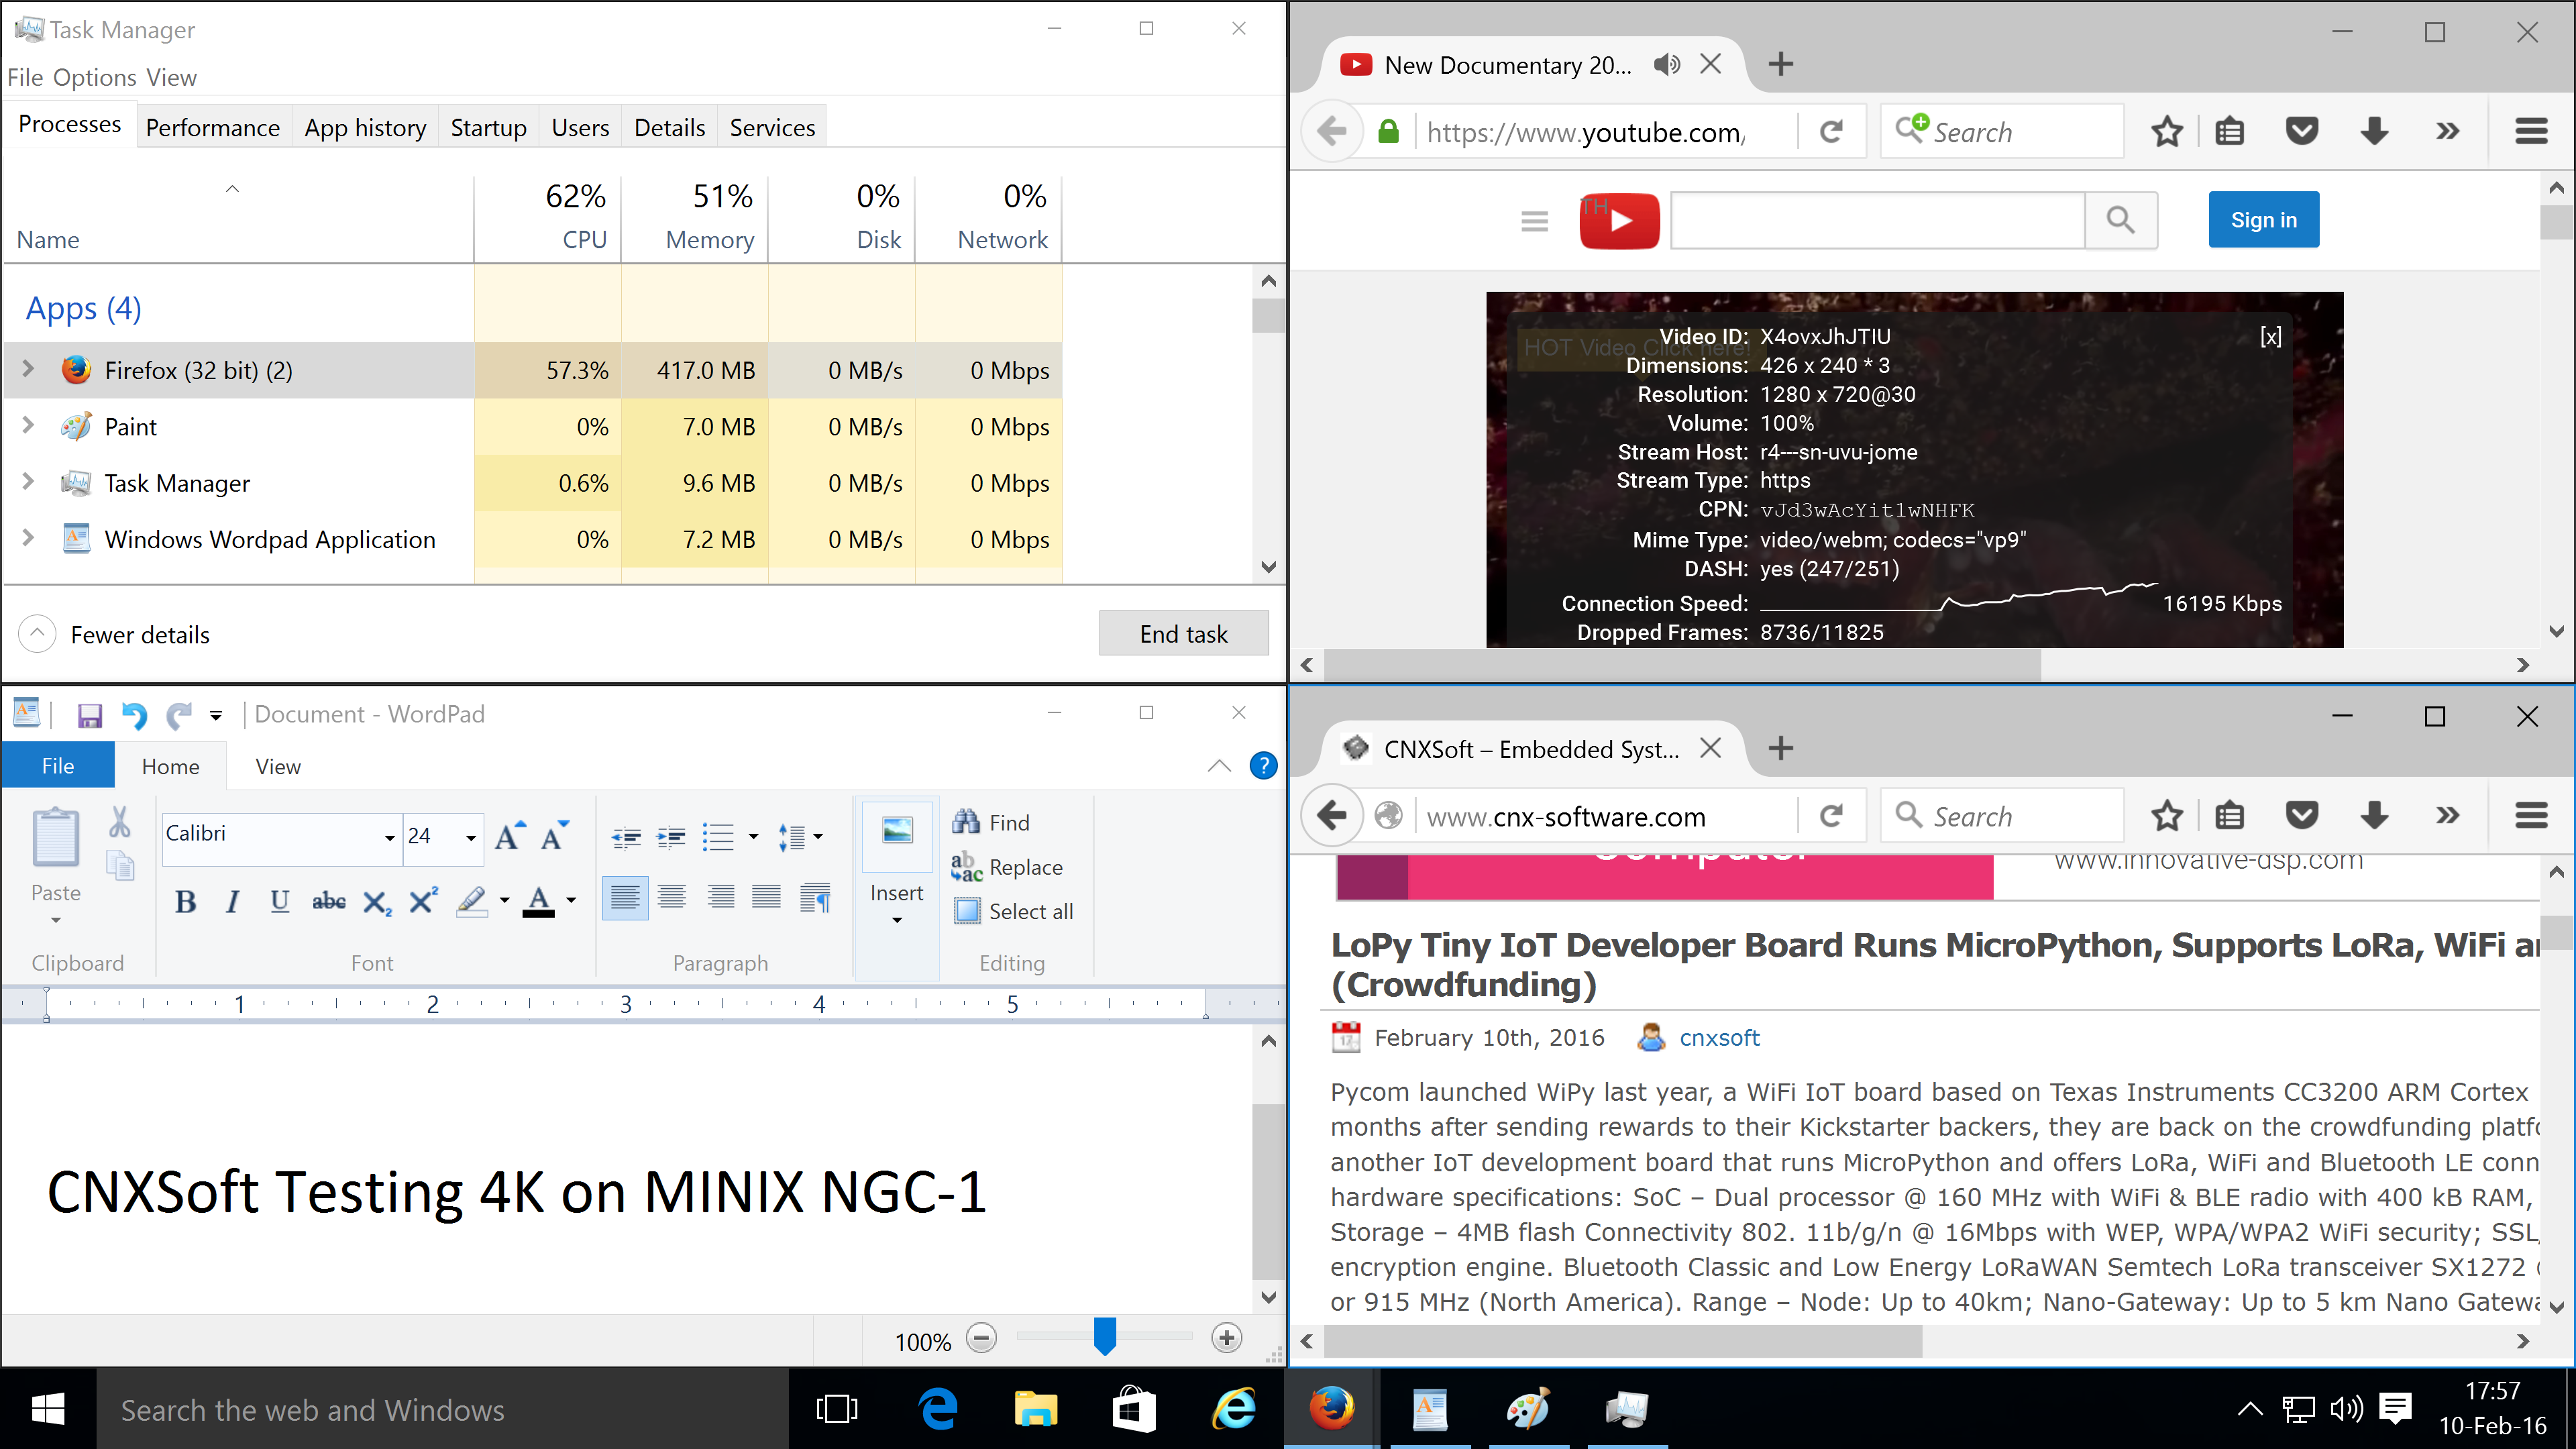Click the YouTube Sign in button
This screenshot has width=2576, height=1449.
(2263, 220)
